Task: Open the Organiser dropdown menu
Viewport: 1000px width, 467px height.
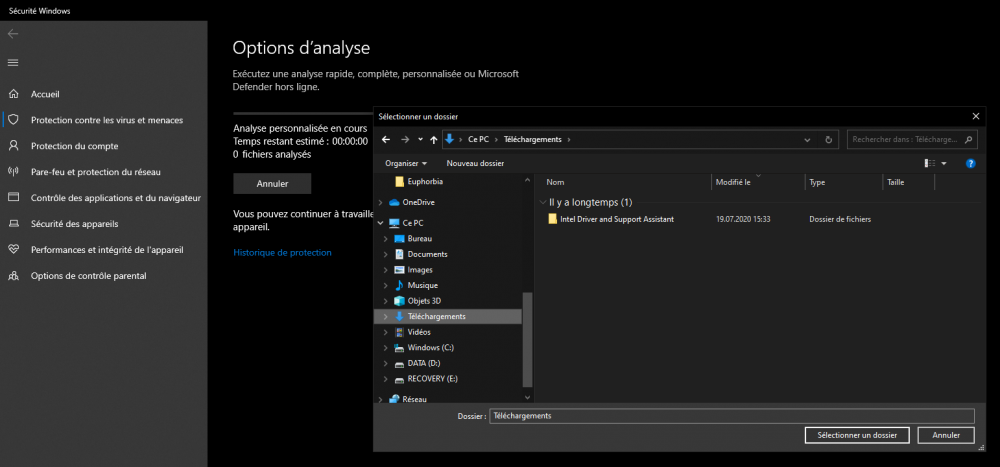Action: tap(406, 163)
